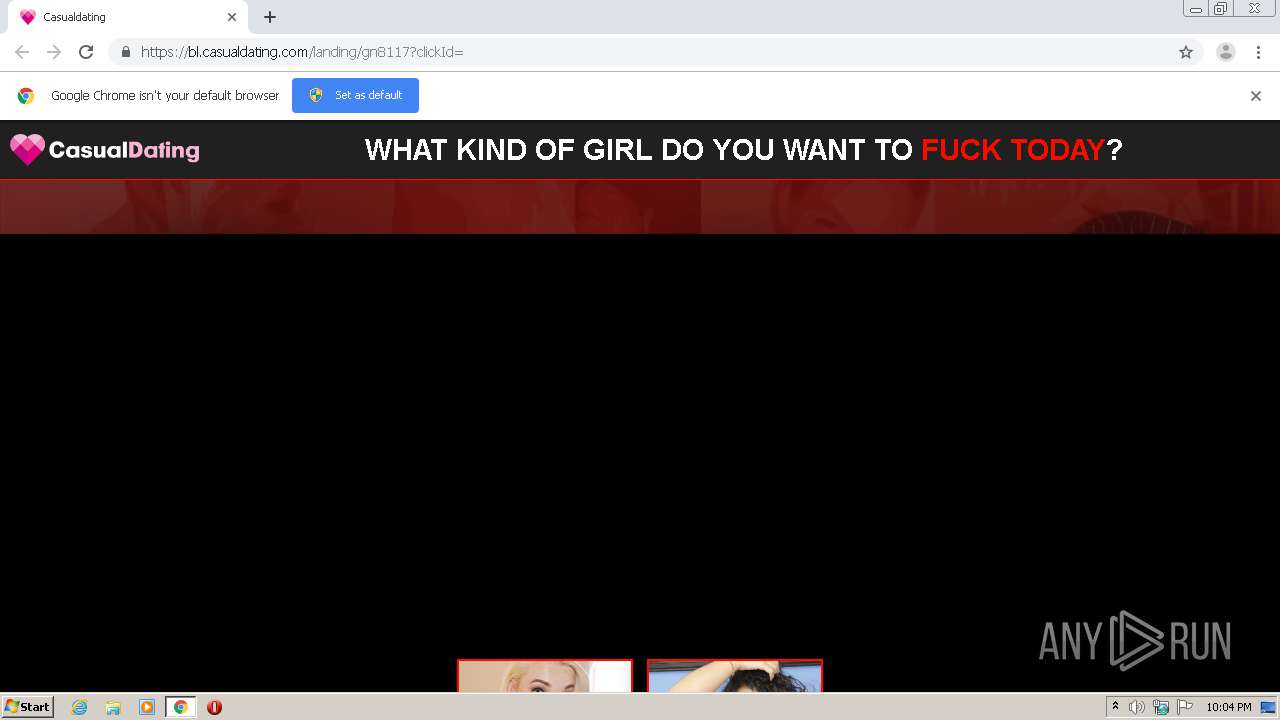Open the Windows Start menu

[28, 706]
